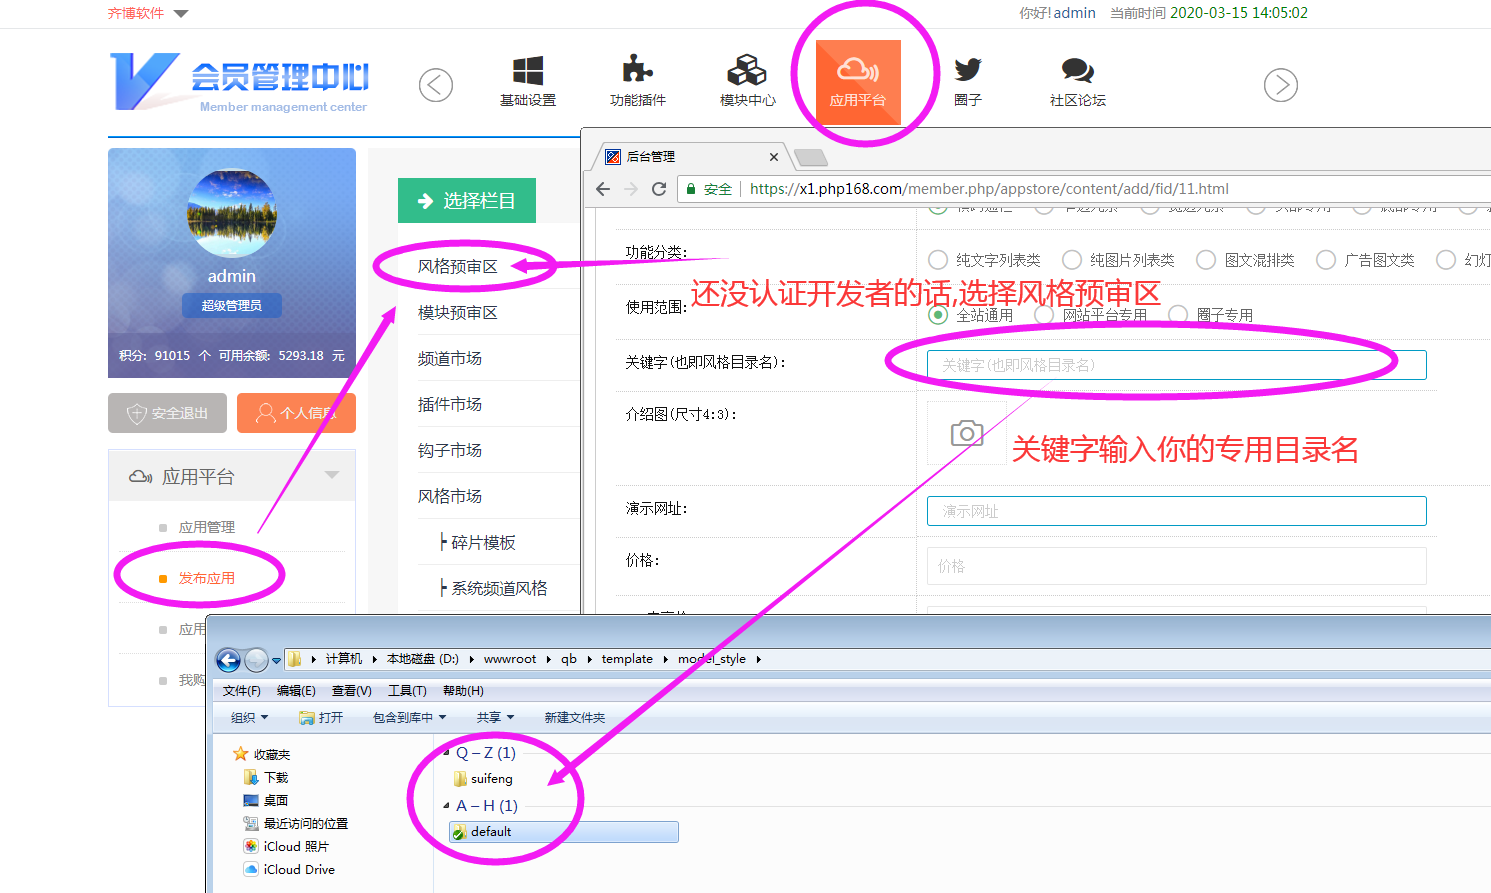This screenshot has width=1491, height=893.
Task: Select the 纯文字列表类 radio button
Action: (938, 260)
